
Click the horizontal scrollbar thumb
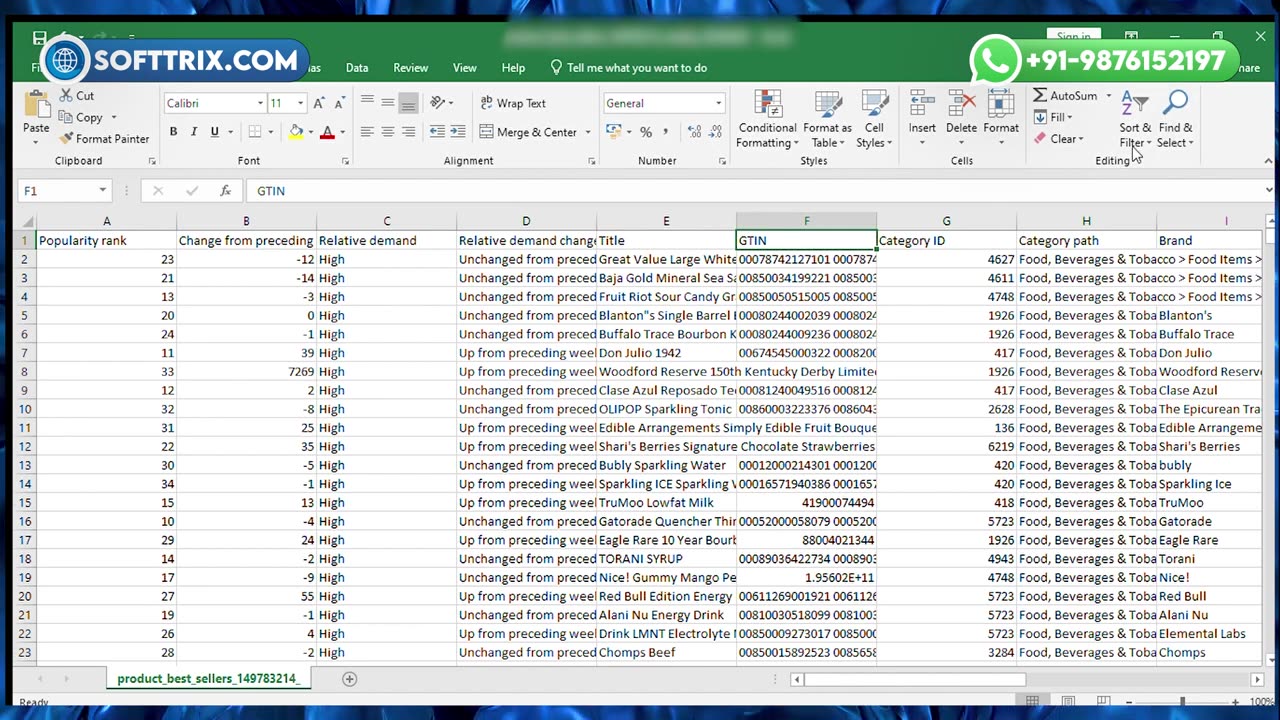coord(914,680)
